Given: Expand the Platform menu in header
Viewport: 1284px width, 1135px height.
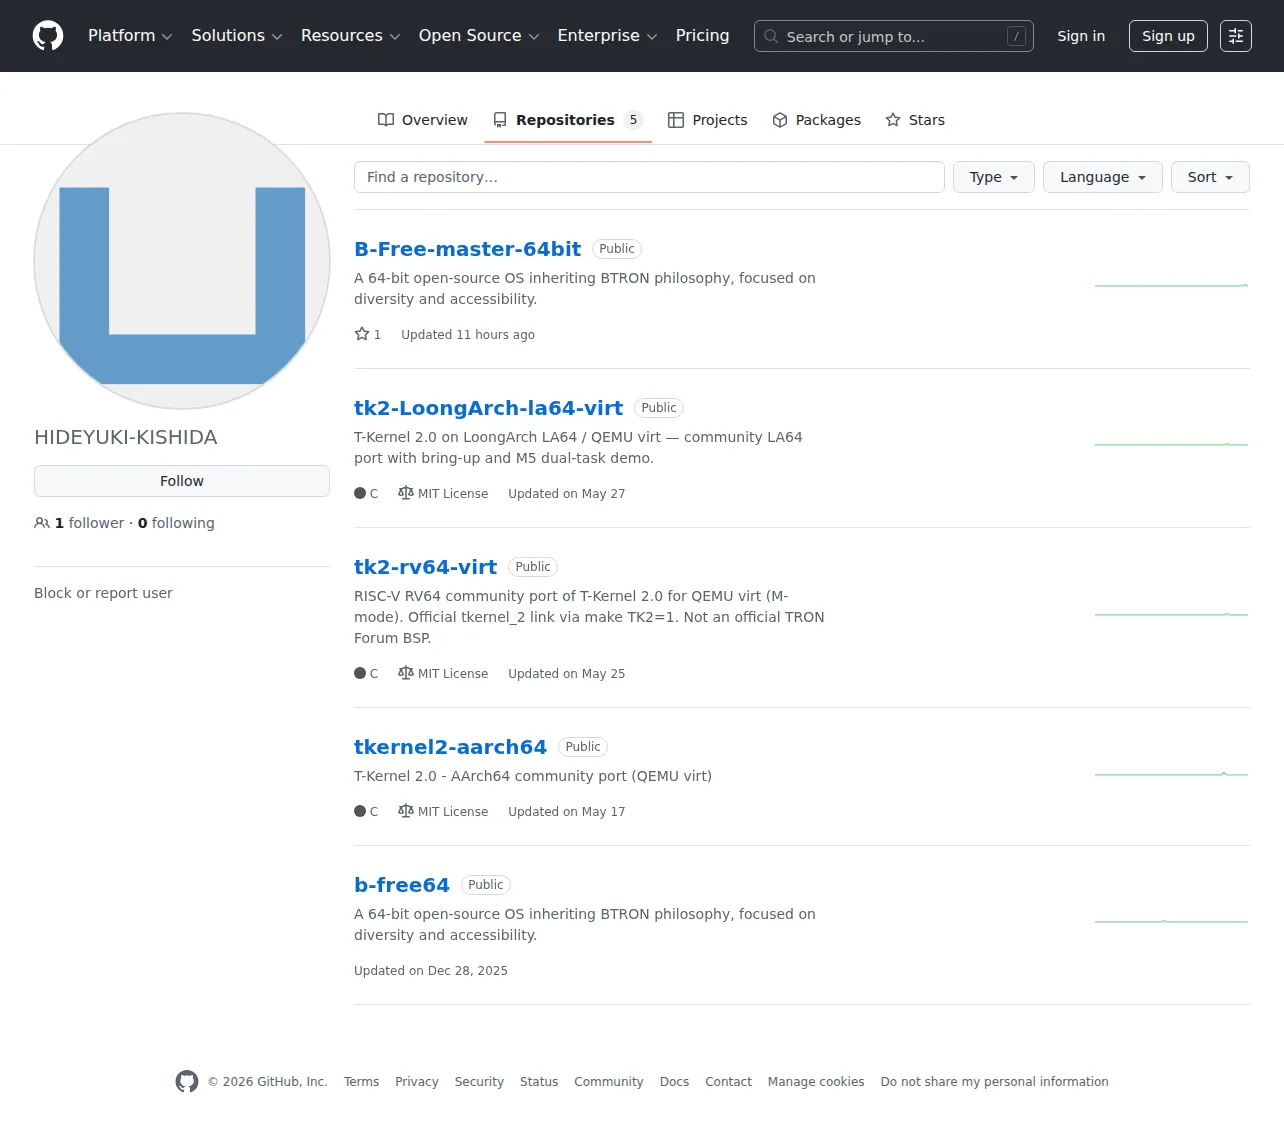Looking at the screenshot, I should pyautogui.click(x=130, y=36).
